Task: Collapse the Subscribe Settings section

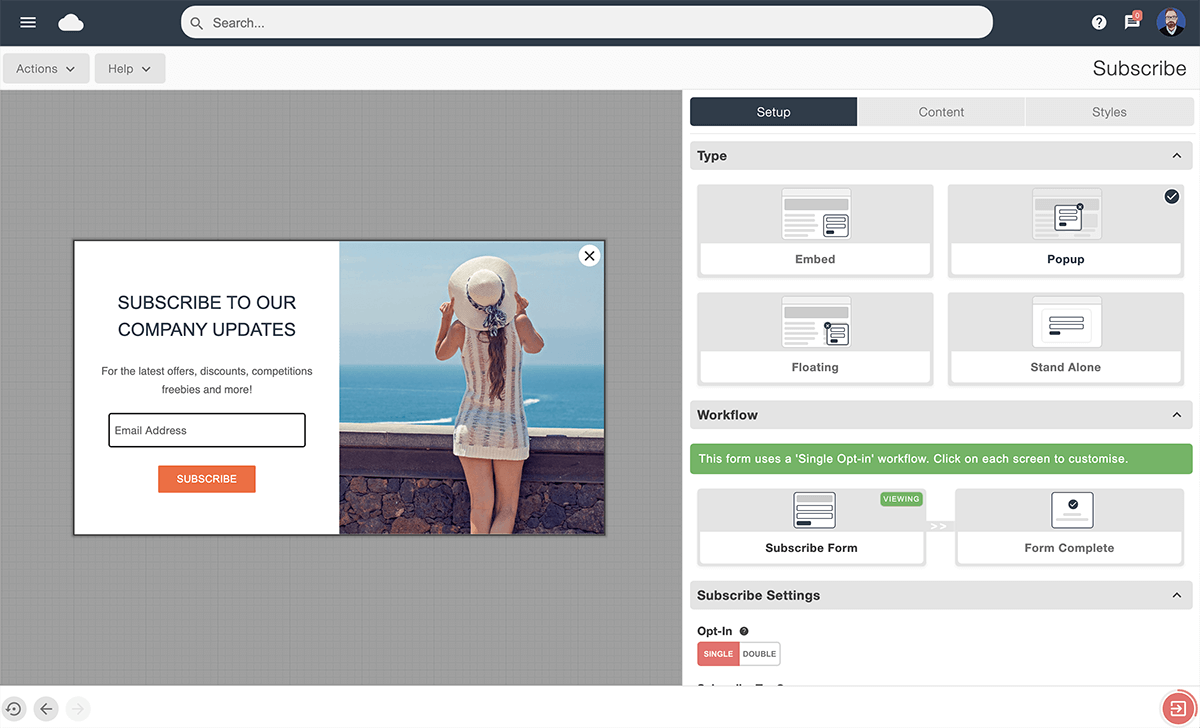Action: pyautogui.click(x=1177, y=595)
